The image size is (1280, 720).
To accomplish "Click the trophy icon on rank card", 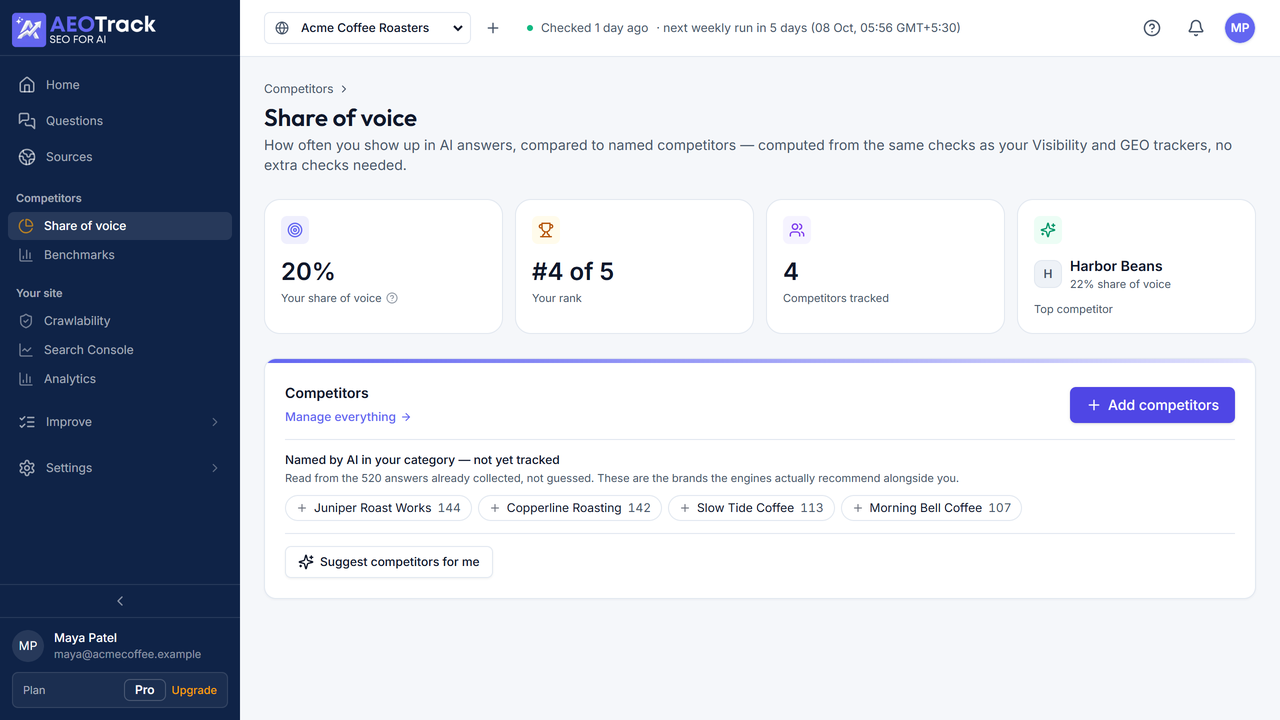I will [546, 230].
